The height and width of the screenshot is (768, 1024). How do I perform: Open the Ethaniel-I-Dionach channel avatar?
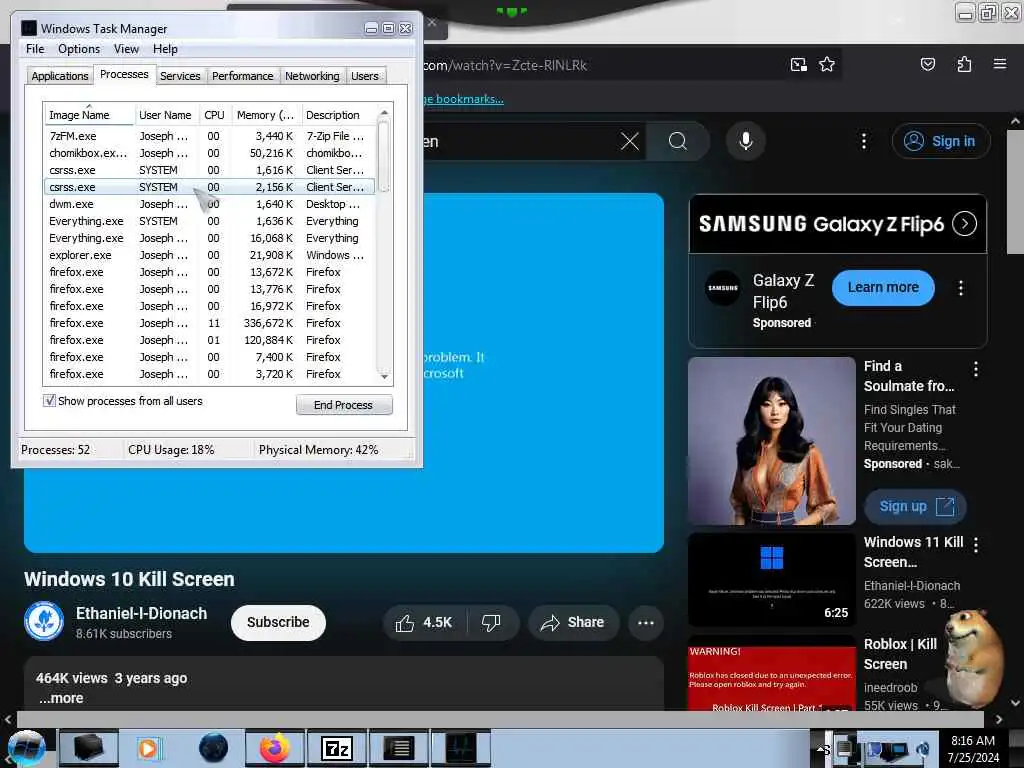click(x=44, y=621)
